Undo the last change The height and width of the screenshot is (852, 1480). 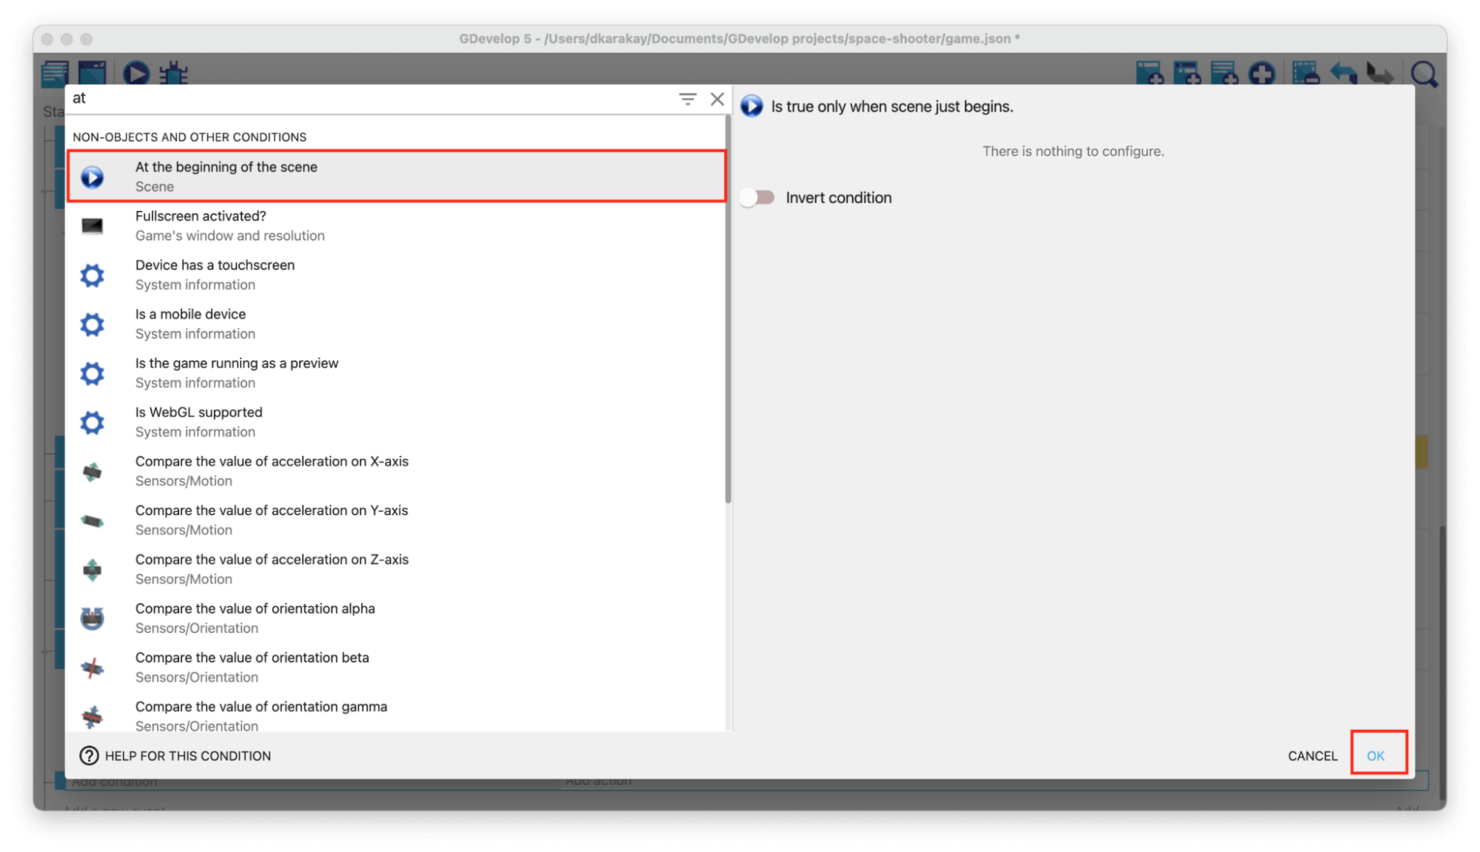pyautogui.click(x=1343, y=73)
